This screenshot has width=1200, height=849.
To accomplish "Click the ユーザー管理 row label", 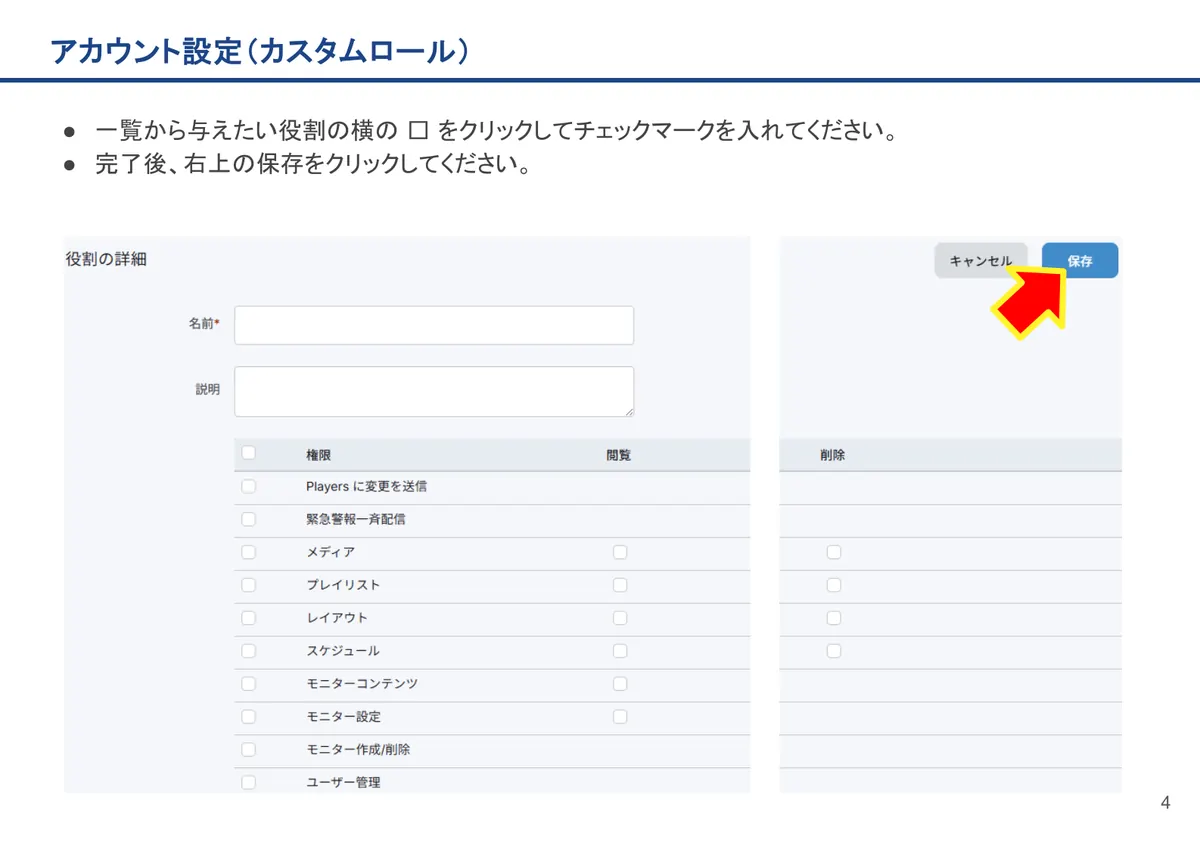I will point(343,782).
